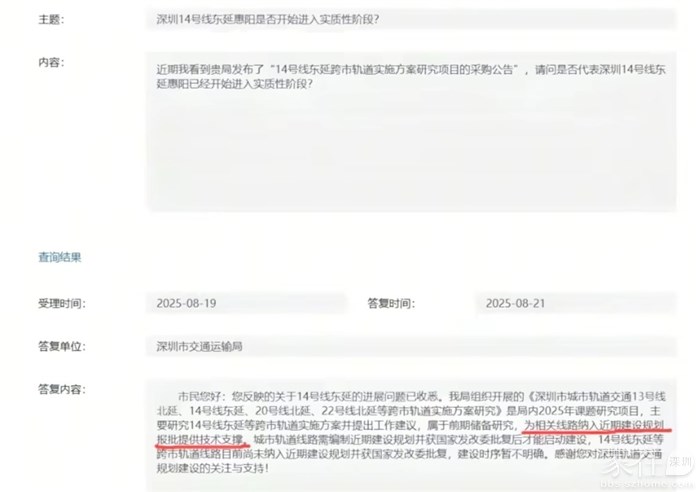700x492 pixels.
Task: Click the 答复单位 field 深圳市交通运输局
Action: 411,346
